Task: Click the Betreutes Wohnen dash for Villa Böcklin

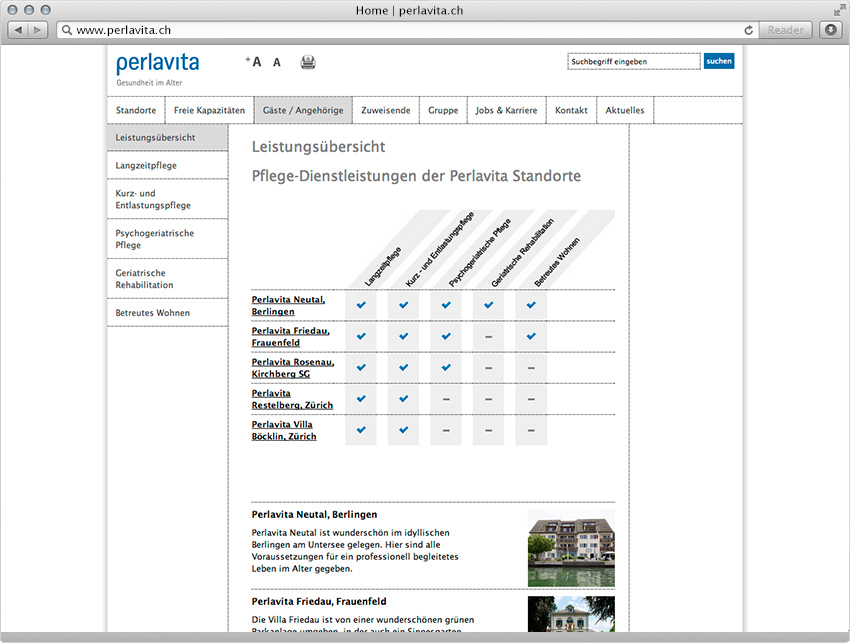Action: click(x=531, y=430)
